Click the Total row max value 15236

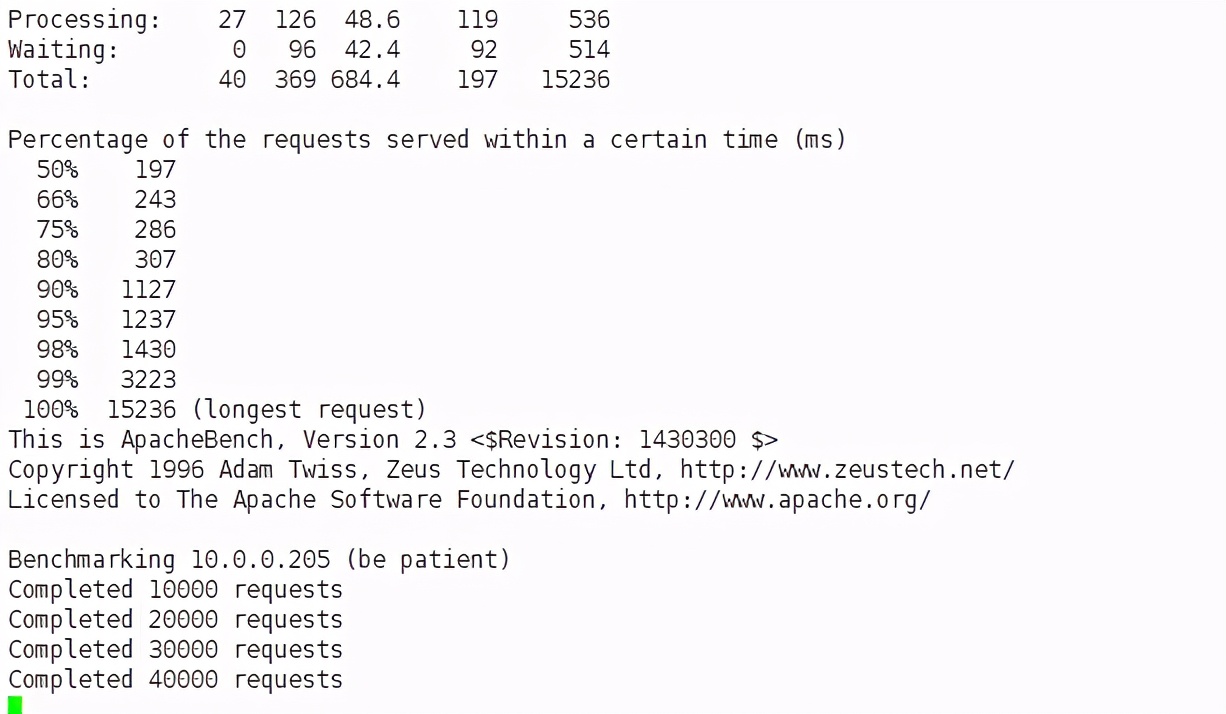coord(575,79)
